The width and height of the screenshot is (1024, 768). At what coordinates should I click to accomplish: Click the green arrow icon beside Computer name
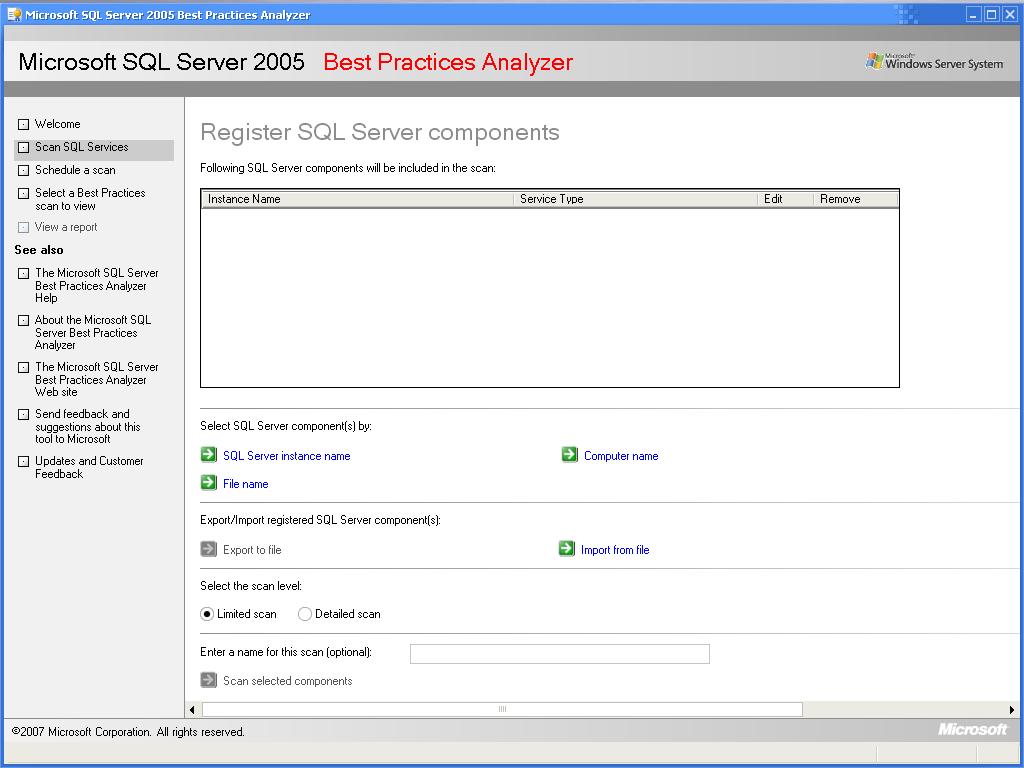coord(569,455)
